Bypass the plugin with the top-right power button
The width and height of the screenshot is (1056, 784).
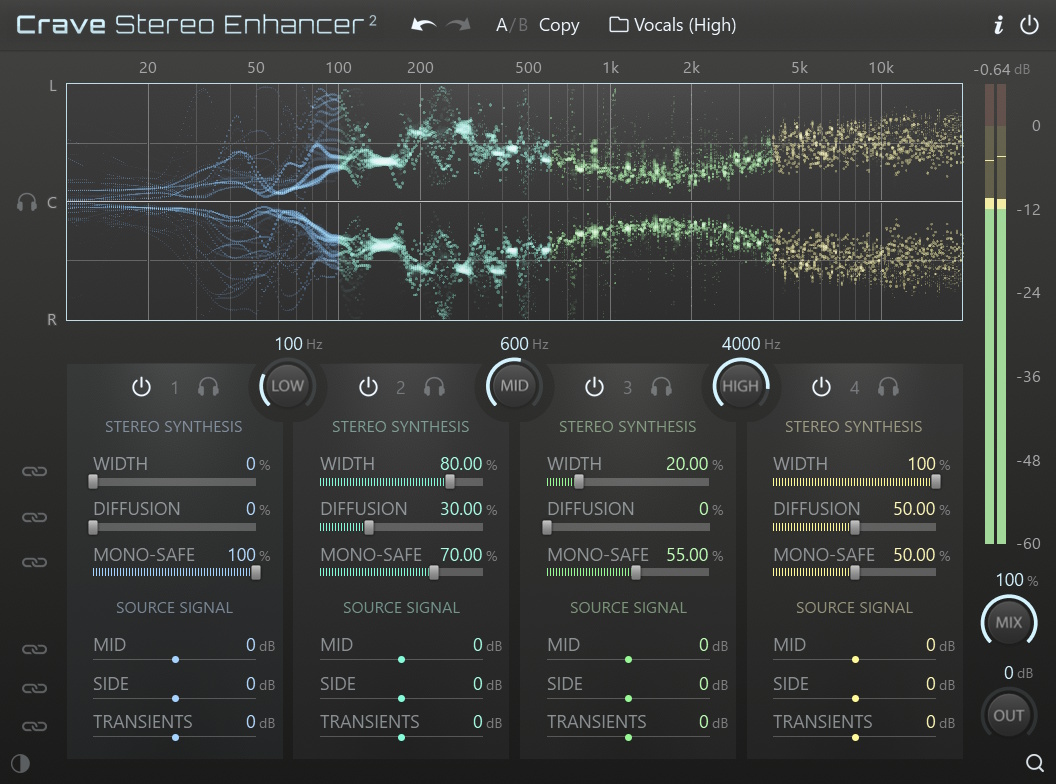point(1029,25)
